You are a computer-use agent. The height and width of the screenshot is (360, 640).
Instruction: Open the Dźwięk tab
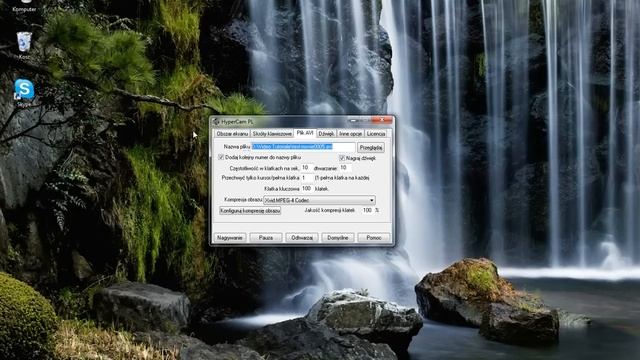[326, 133]
